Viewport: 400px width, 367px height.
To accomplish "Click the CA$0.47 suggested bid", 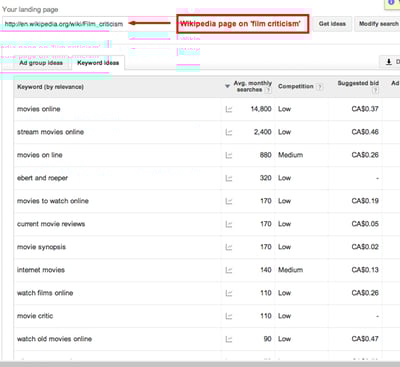I will pyautogui.click(x=365, y=339).
